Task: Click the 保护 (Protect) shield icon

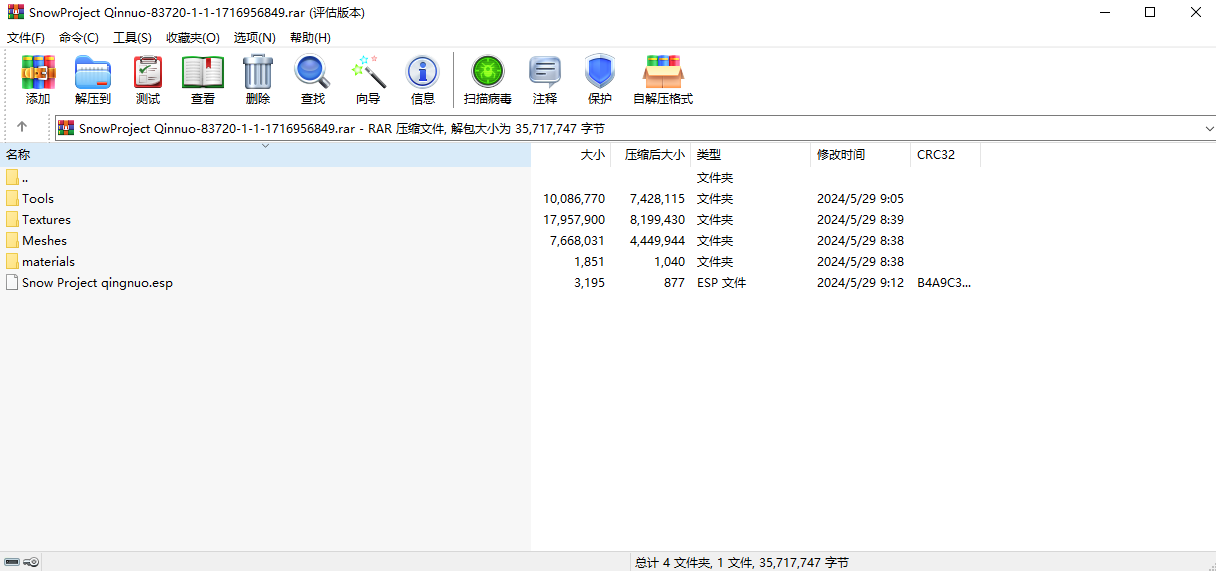Action: 599,72
